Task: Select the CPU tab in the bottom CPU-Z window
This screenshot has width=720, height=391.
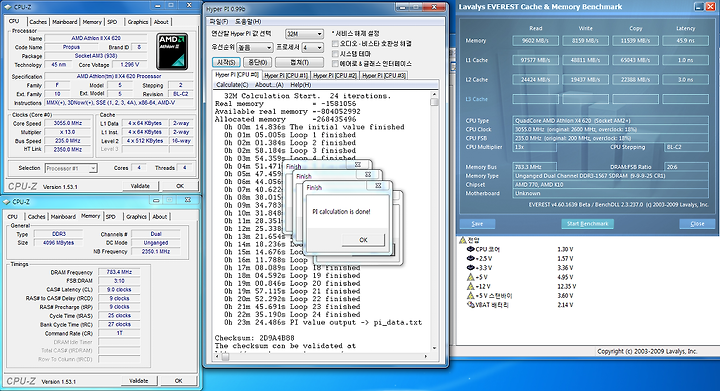Action: (x=13, y=217)
